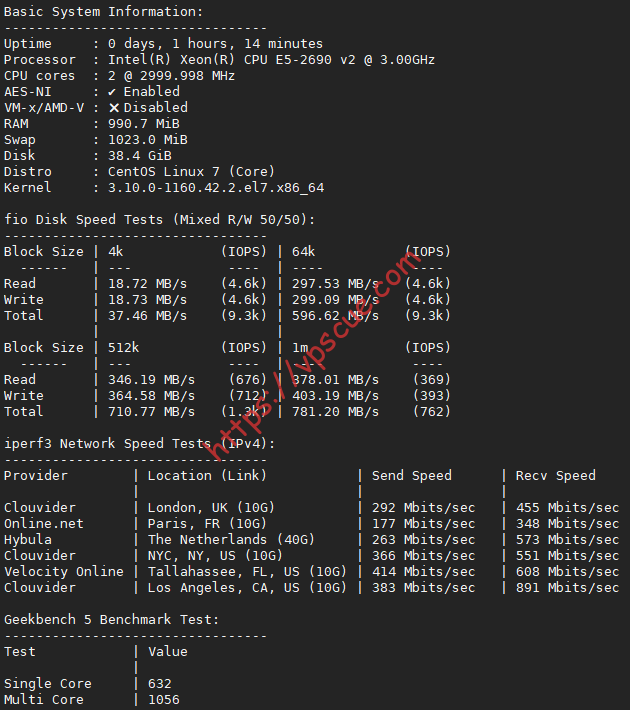
Task: Click the Recv Speed column header
Action: click(x=556, y=475)
